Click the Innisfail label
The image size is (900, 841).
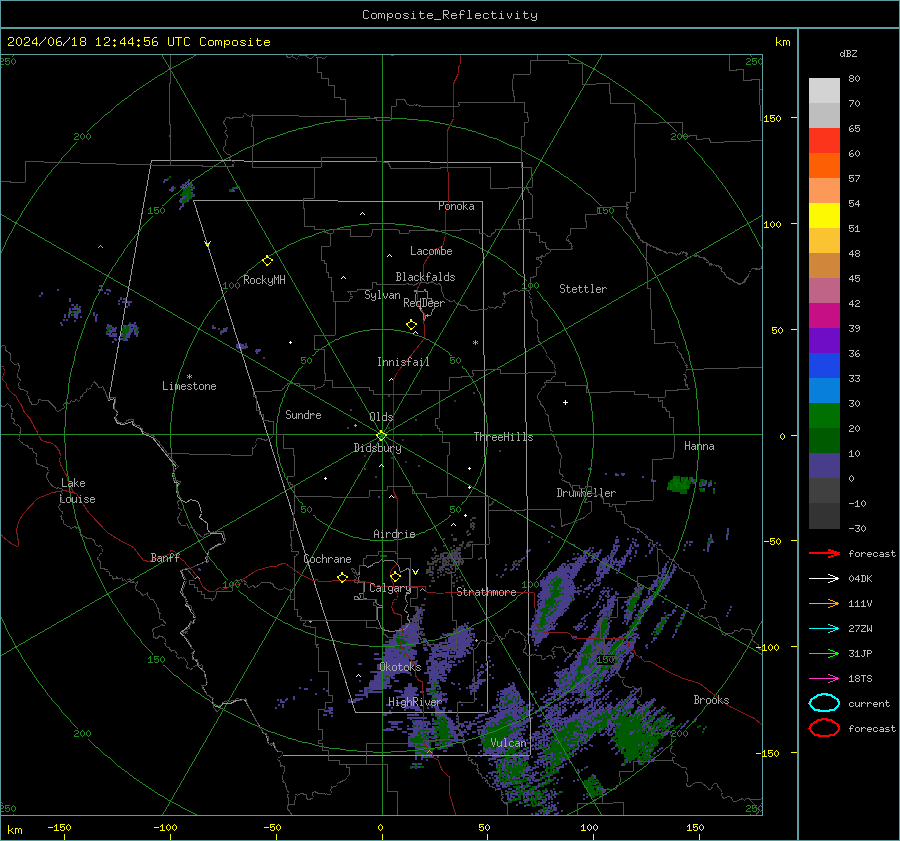(403, 362)
